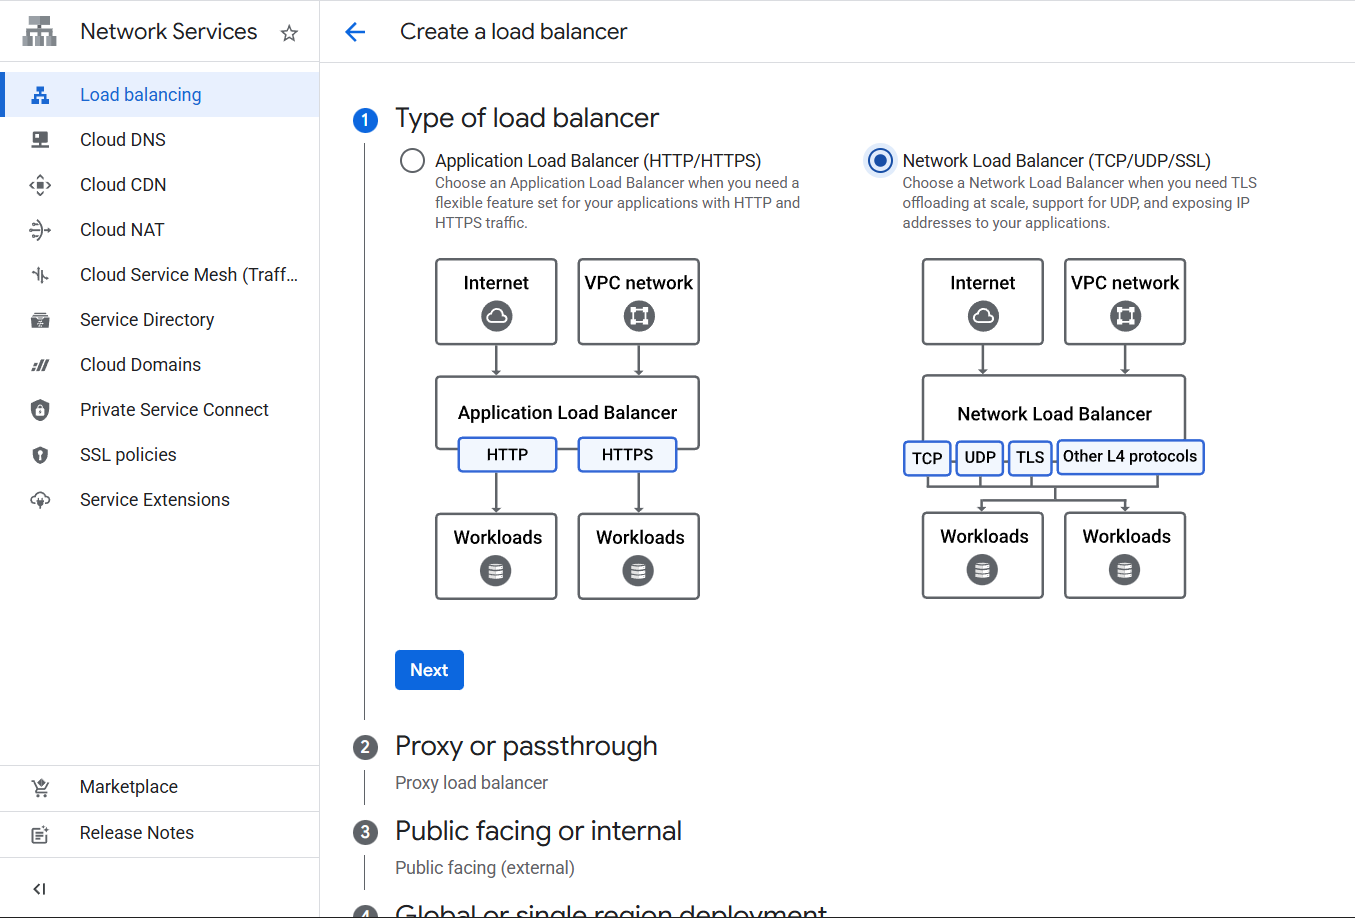
Task: Click the Service Directory icon
Action: (x=40, y=320)
